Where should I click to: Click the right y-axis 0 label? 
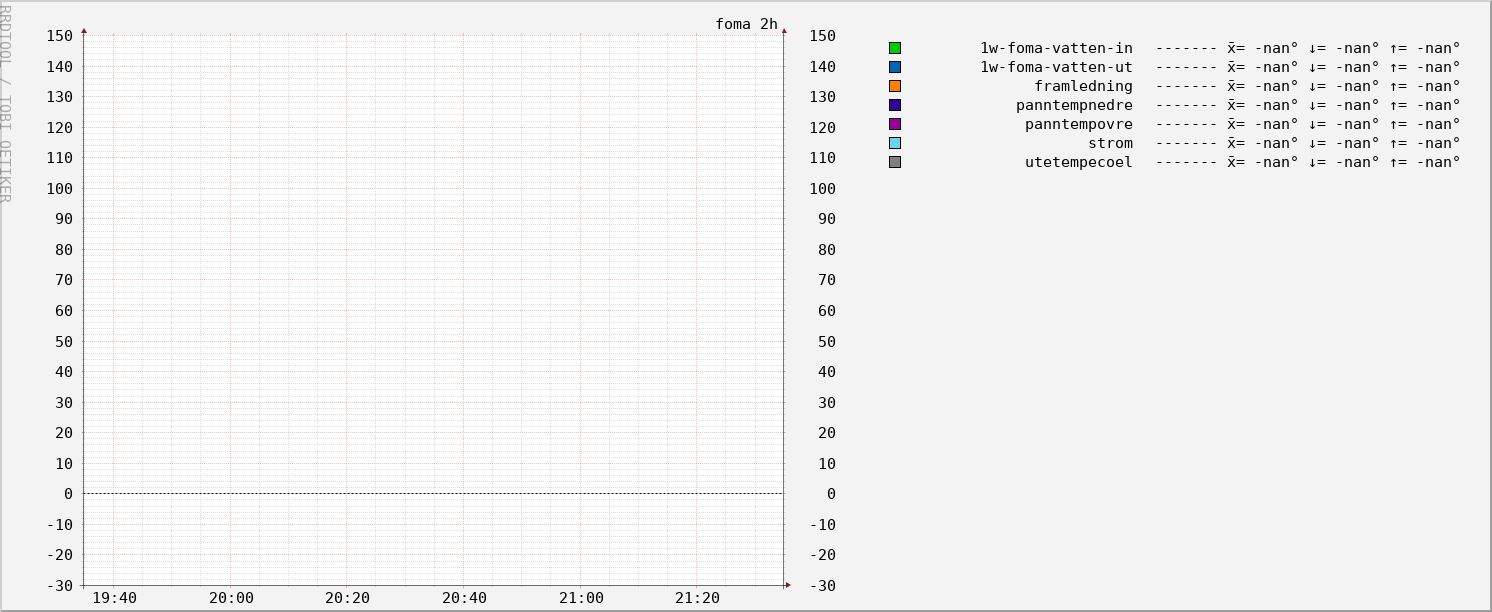coord(830,494)
